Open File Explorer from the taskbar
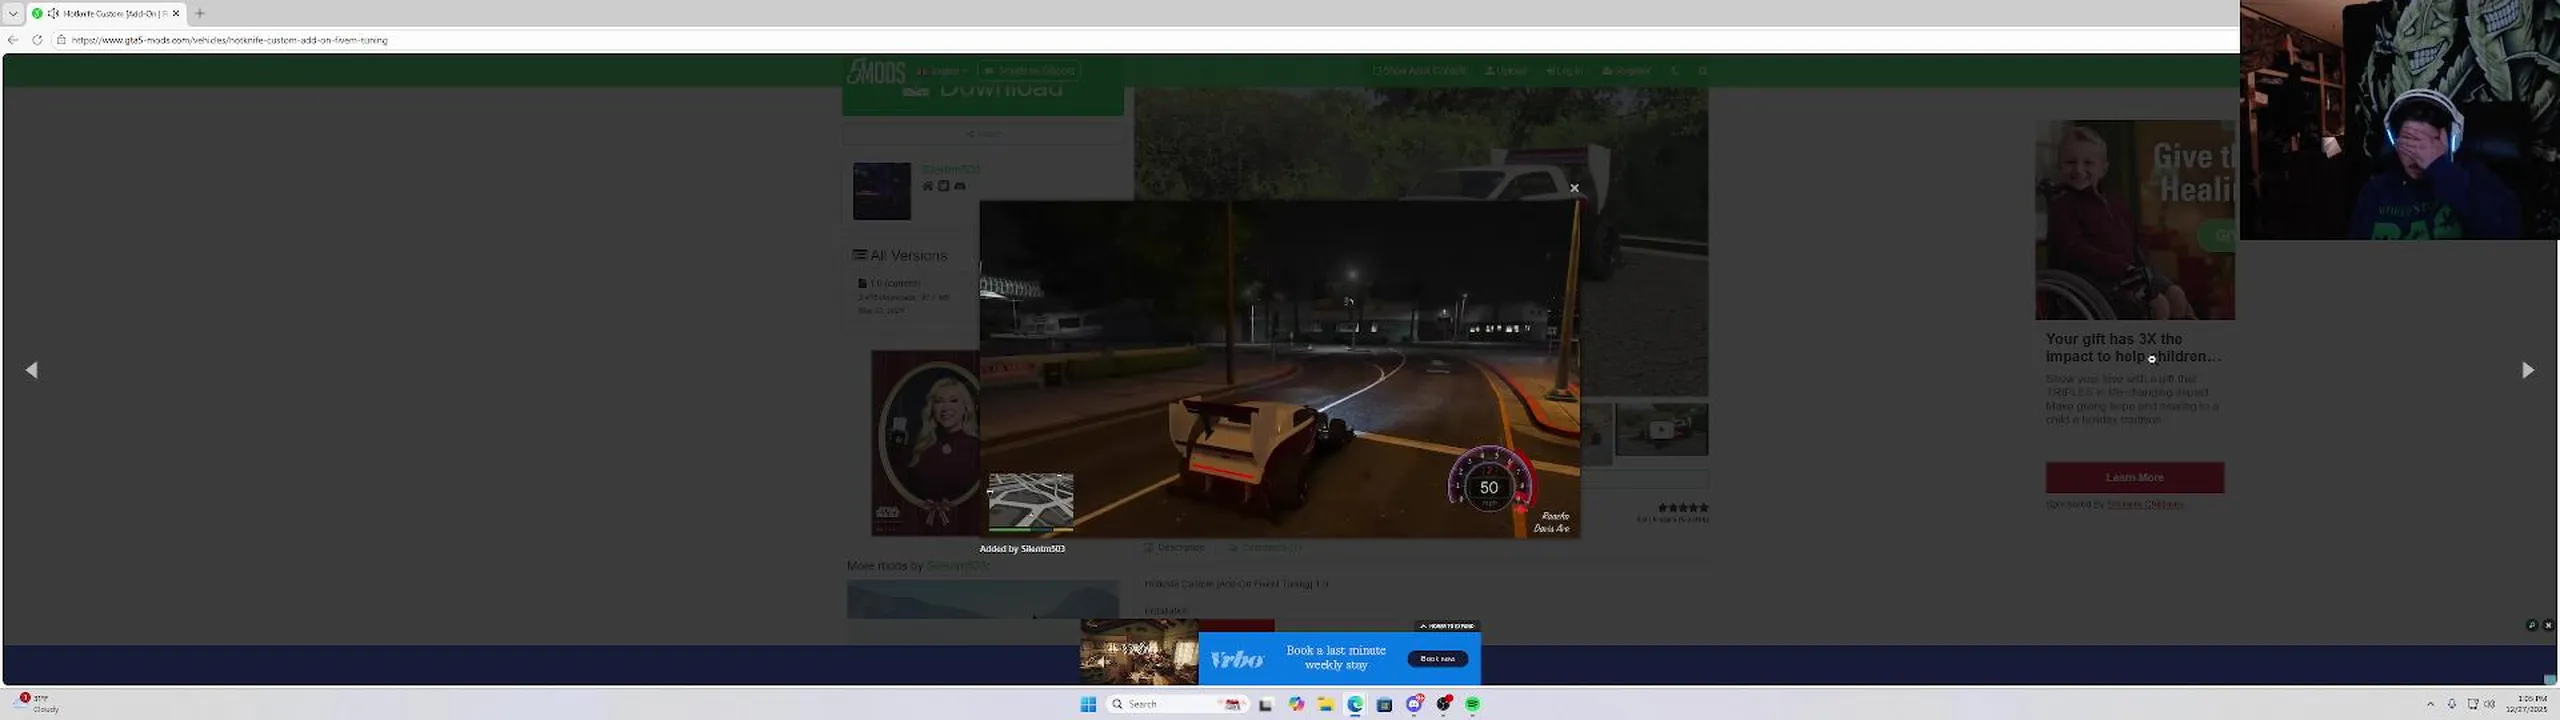This screenshot has height=720, width=2560. (1326, 704)
